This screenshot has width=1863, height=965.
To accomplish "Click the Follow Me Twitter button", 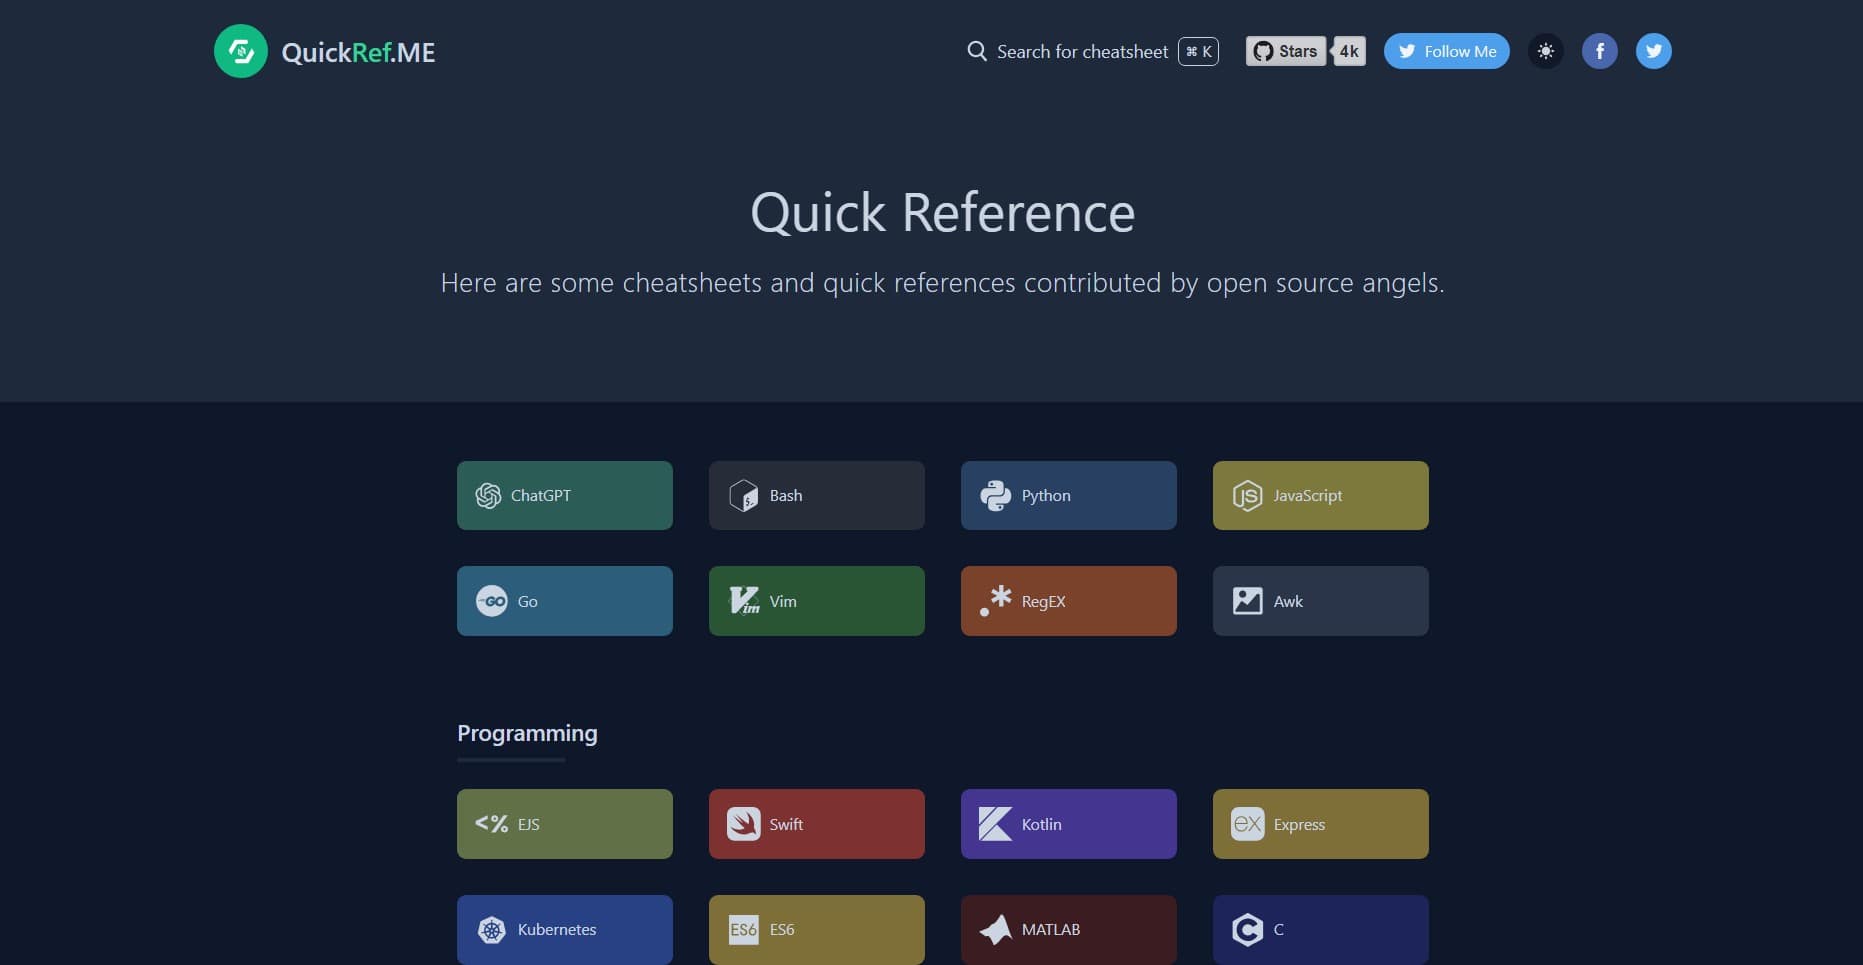I will [1447, 51].
